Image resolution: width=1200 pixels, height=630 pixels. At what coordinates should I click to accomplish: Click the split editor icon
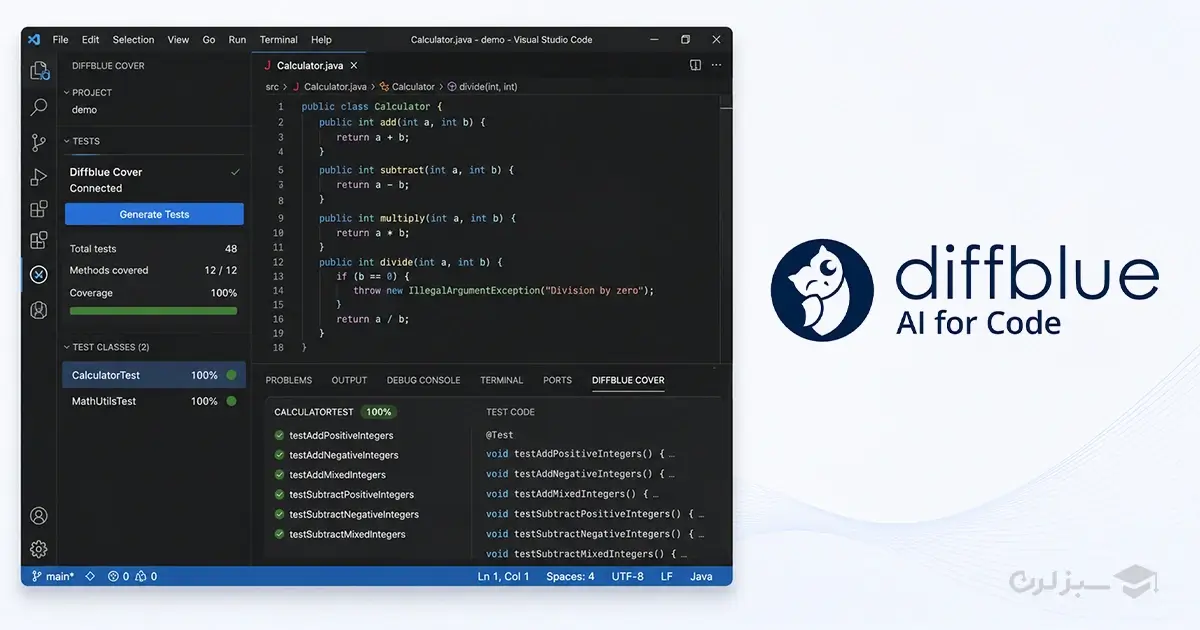click(x=695, y=65)
